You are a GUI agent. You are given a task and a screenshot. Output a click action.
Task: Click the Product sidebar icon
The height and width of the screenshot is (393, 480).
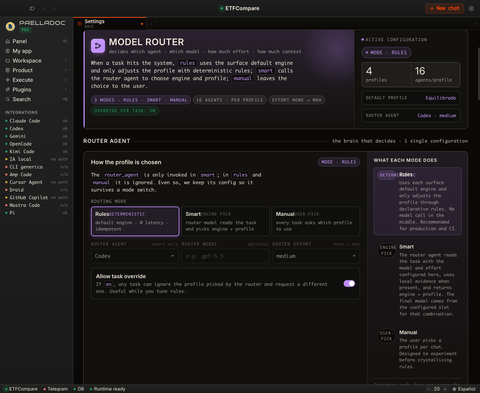(x=8, y=70)
